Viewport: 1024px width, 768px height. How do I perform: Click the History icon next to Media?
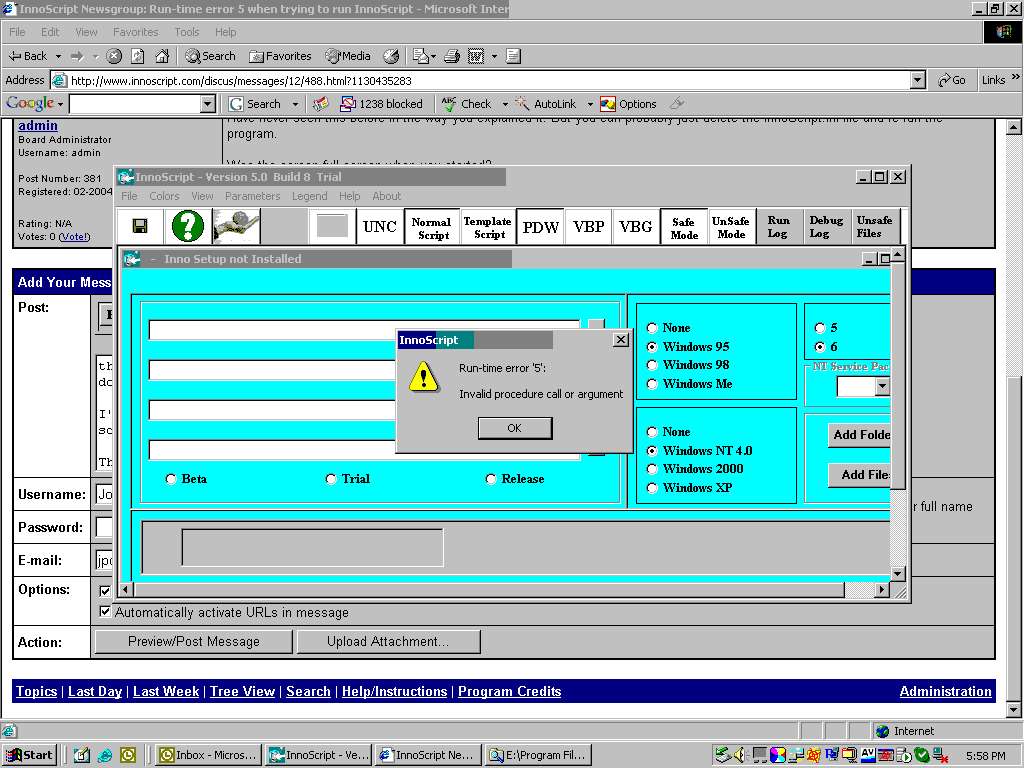click(391, 56)
